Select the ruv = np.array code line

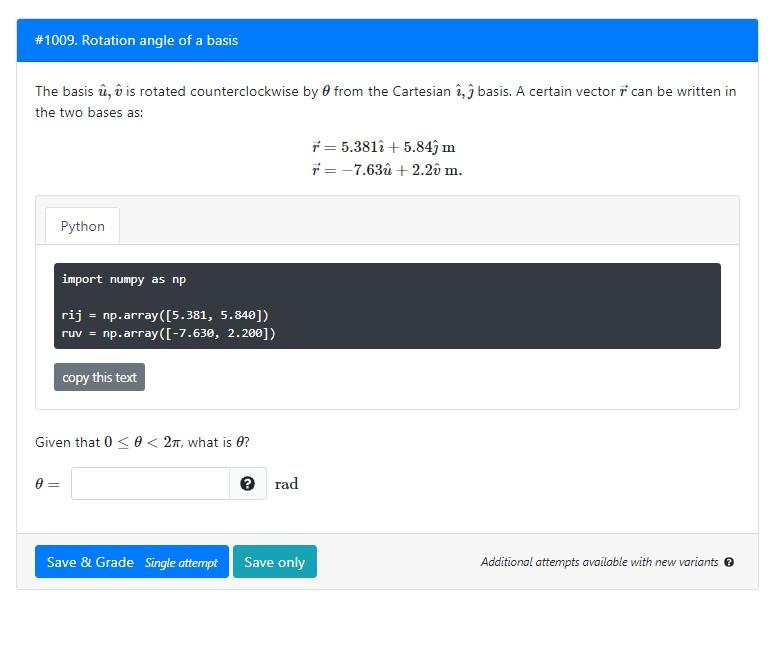[168, 333]
